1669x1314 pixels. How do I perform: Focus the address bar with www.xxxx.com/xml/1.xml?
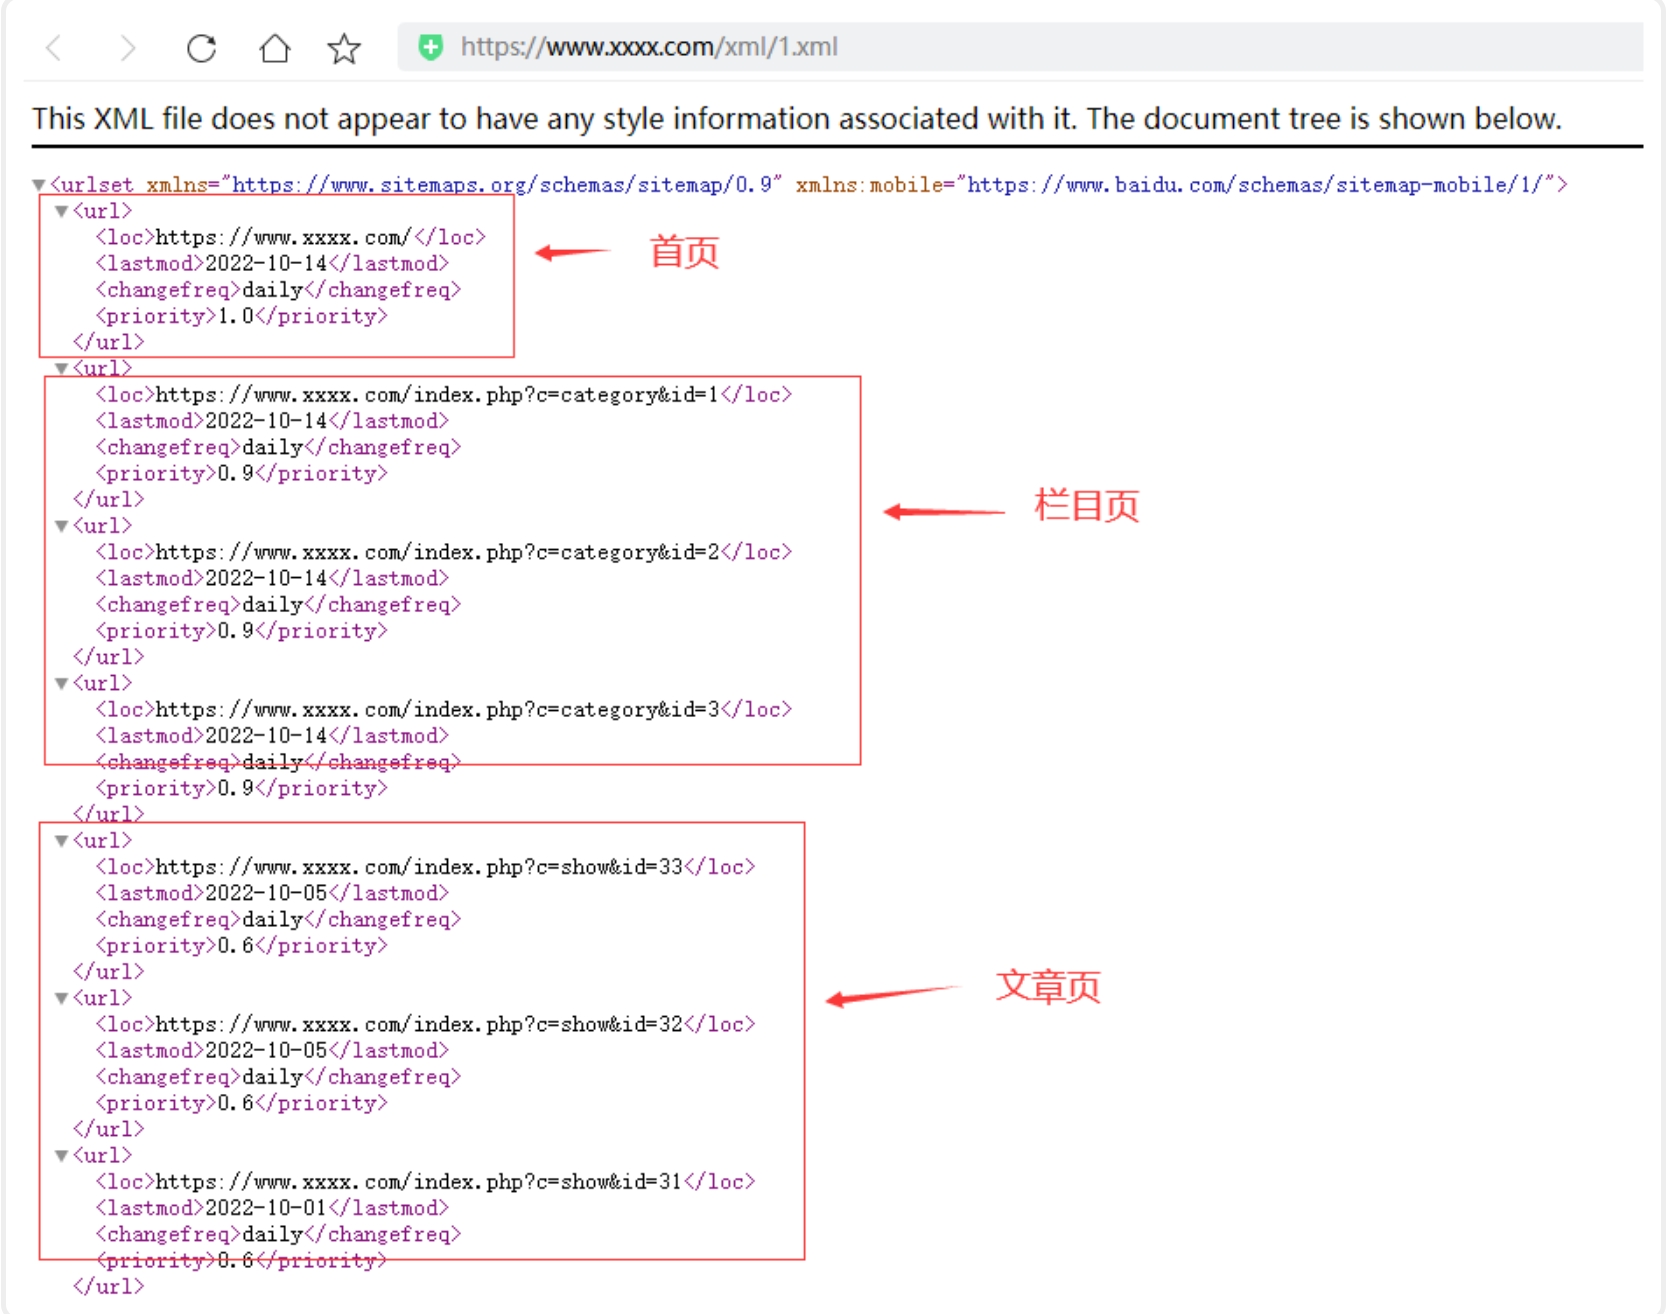[1020, 47]
